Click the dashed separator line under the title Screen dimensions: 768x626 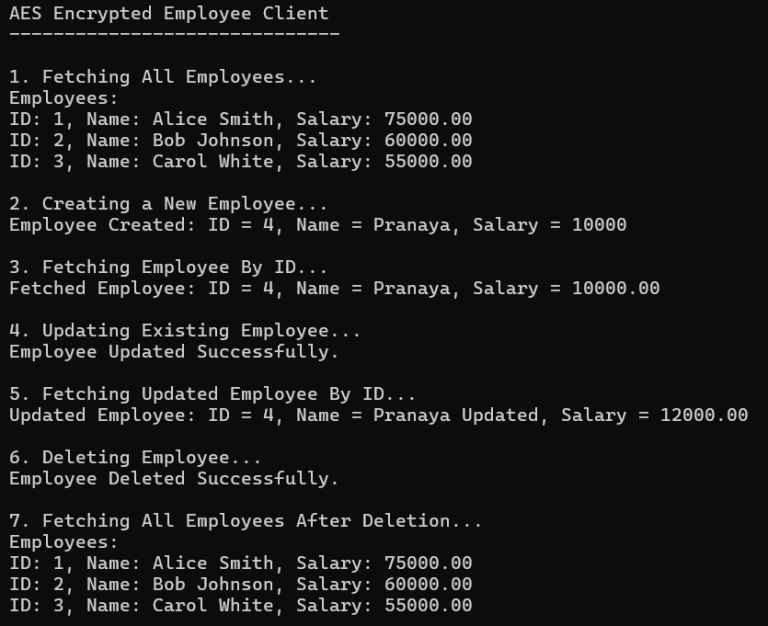point(174,34)
